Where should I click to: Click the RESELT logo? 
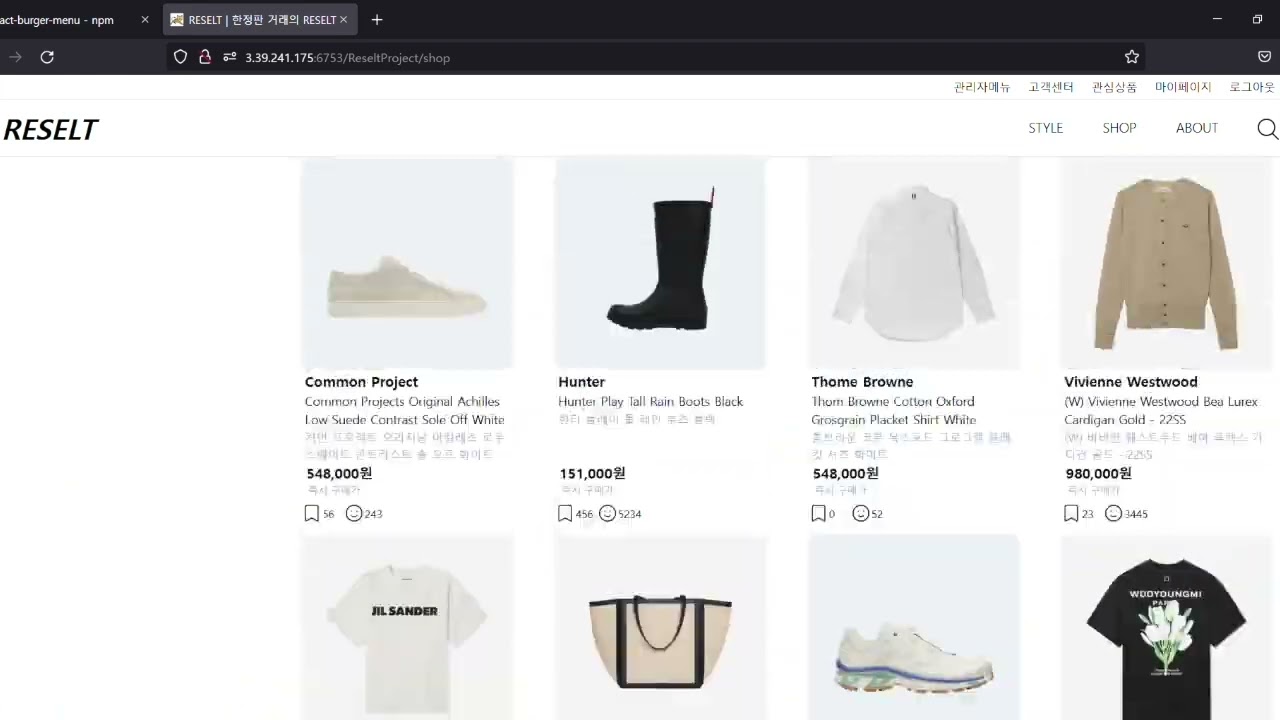tap(50, 130)
